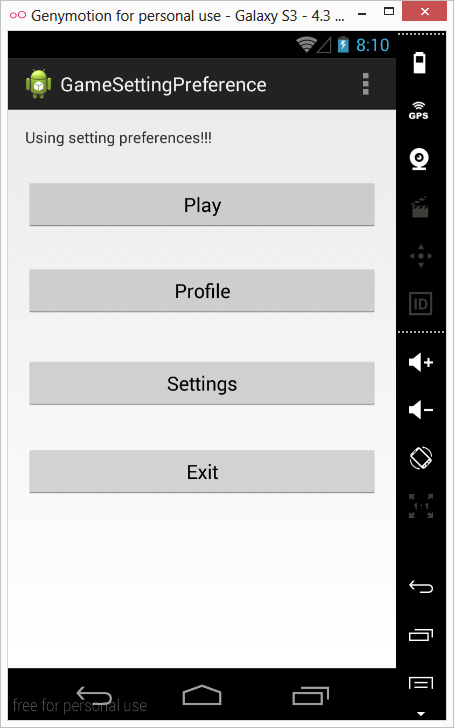The height and width of the screenshot is (728, 454).
Task: Rotate the device using rotate icon
Action: (x=421, y=458)
